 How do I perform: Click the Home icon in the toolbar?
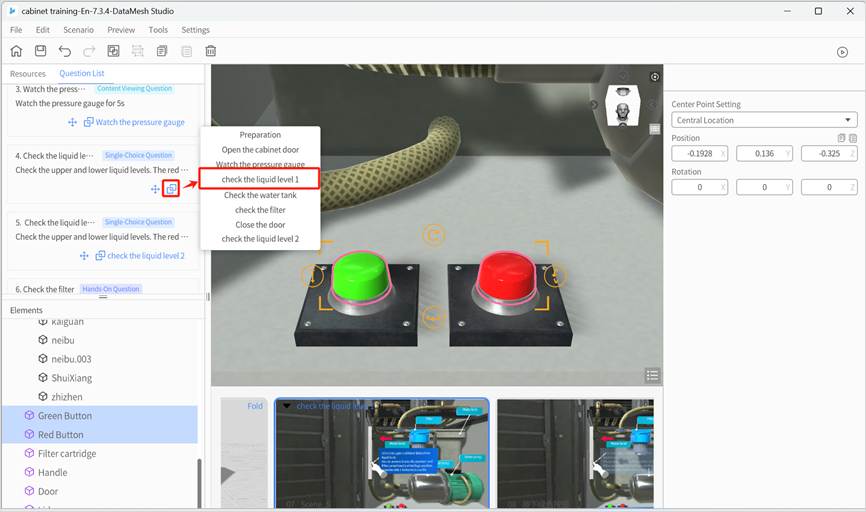tap(16, 51)
